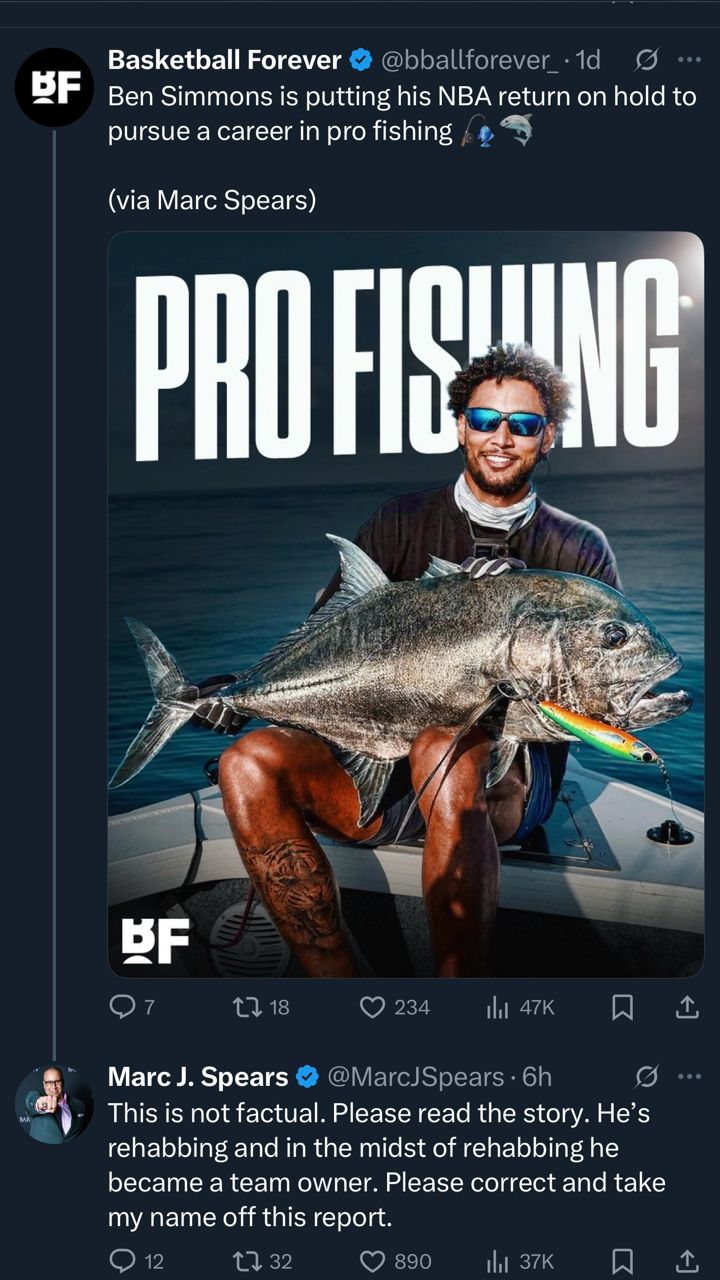Tap Grok icon beside Marc Spears' reply

pyautogui.click(x=647, y=1076)
